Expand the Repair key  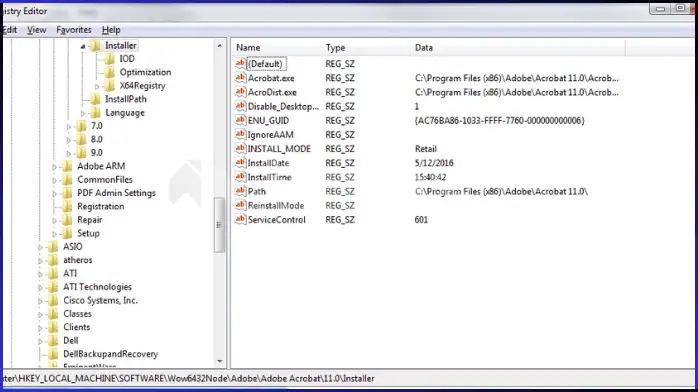[54, 221]
